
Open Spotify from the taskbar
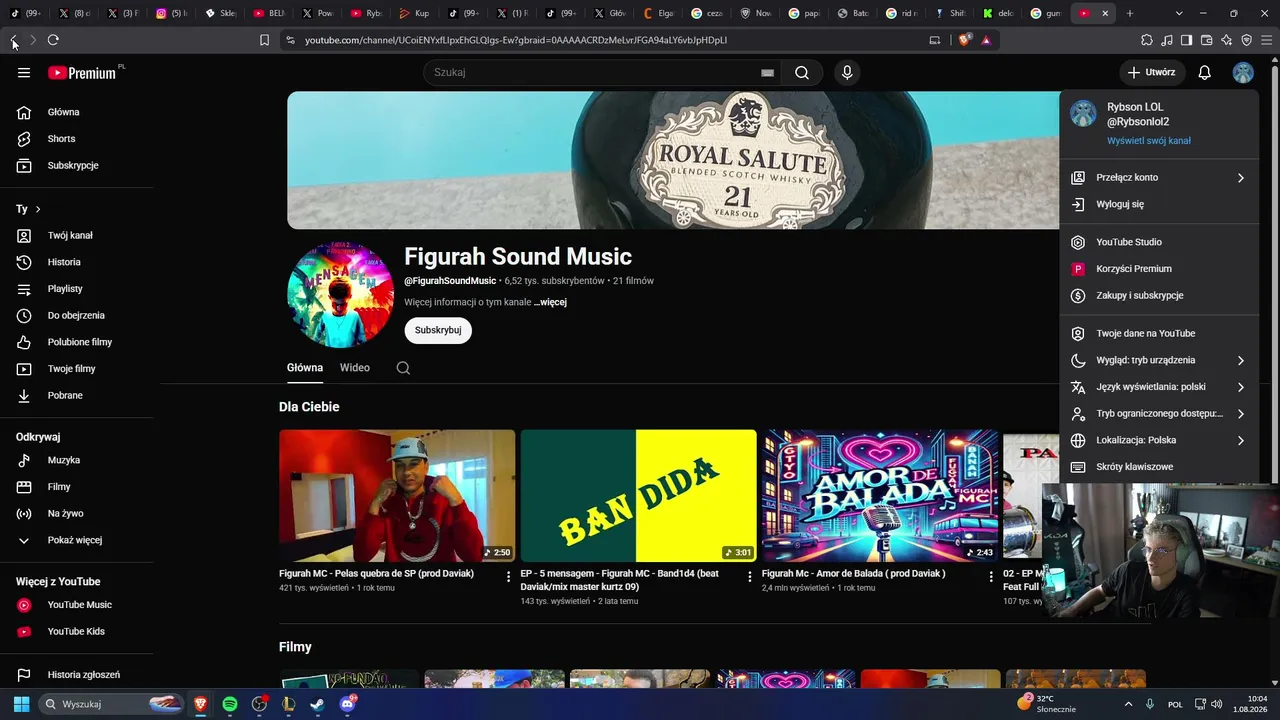(x=230, y=704)
